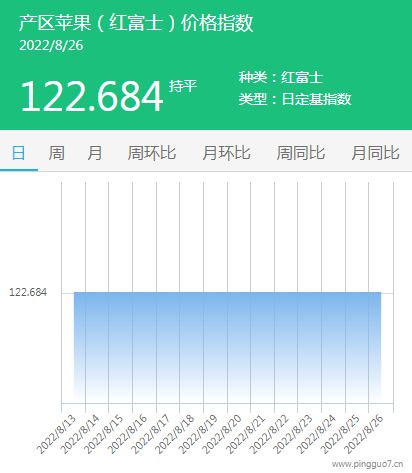Click the 2022/8/26 x-axis date label

pyautogui.click(x=364, y=435)
